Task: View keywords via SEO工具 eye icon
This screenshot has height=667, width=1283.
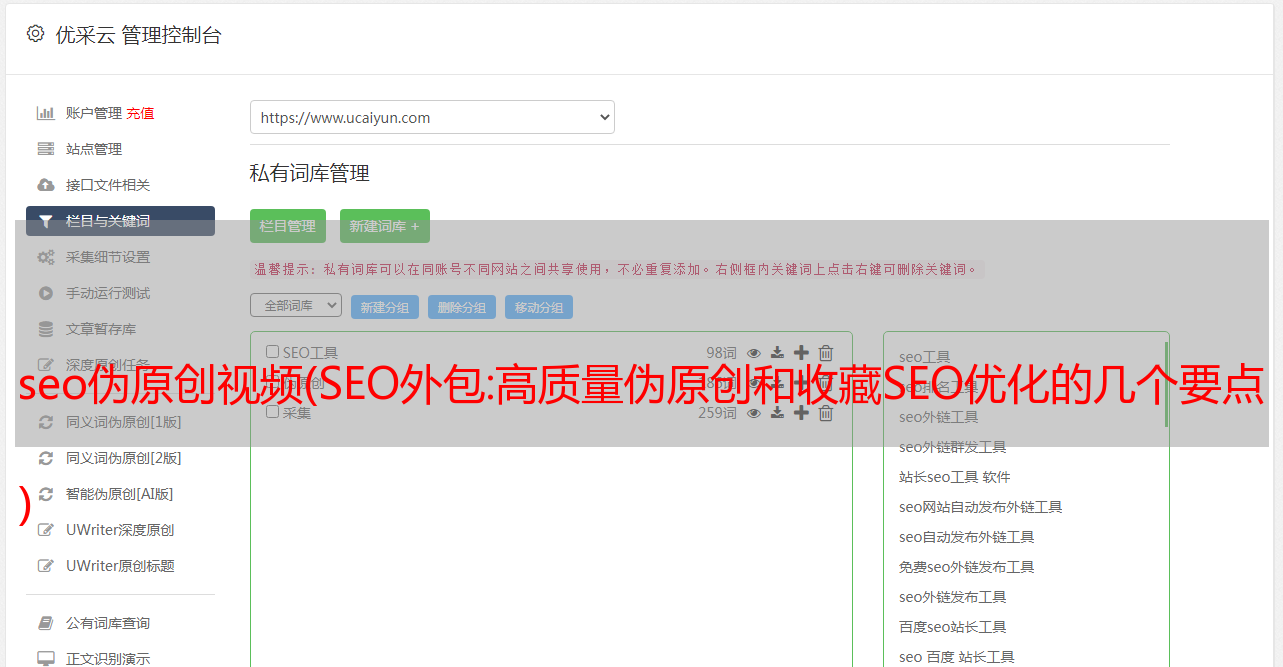Action: [x=754, y=353]
